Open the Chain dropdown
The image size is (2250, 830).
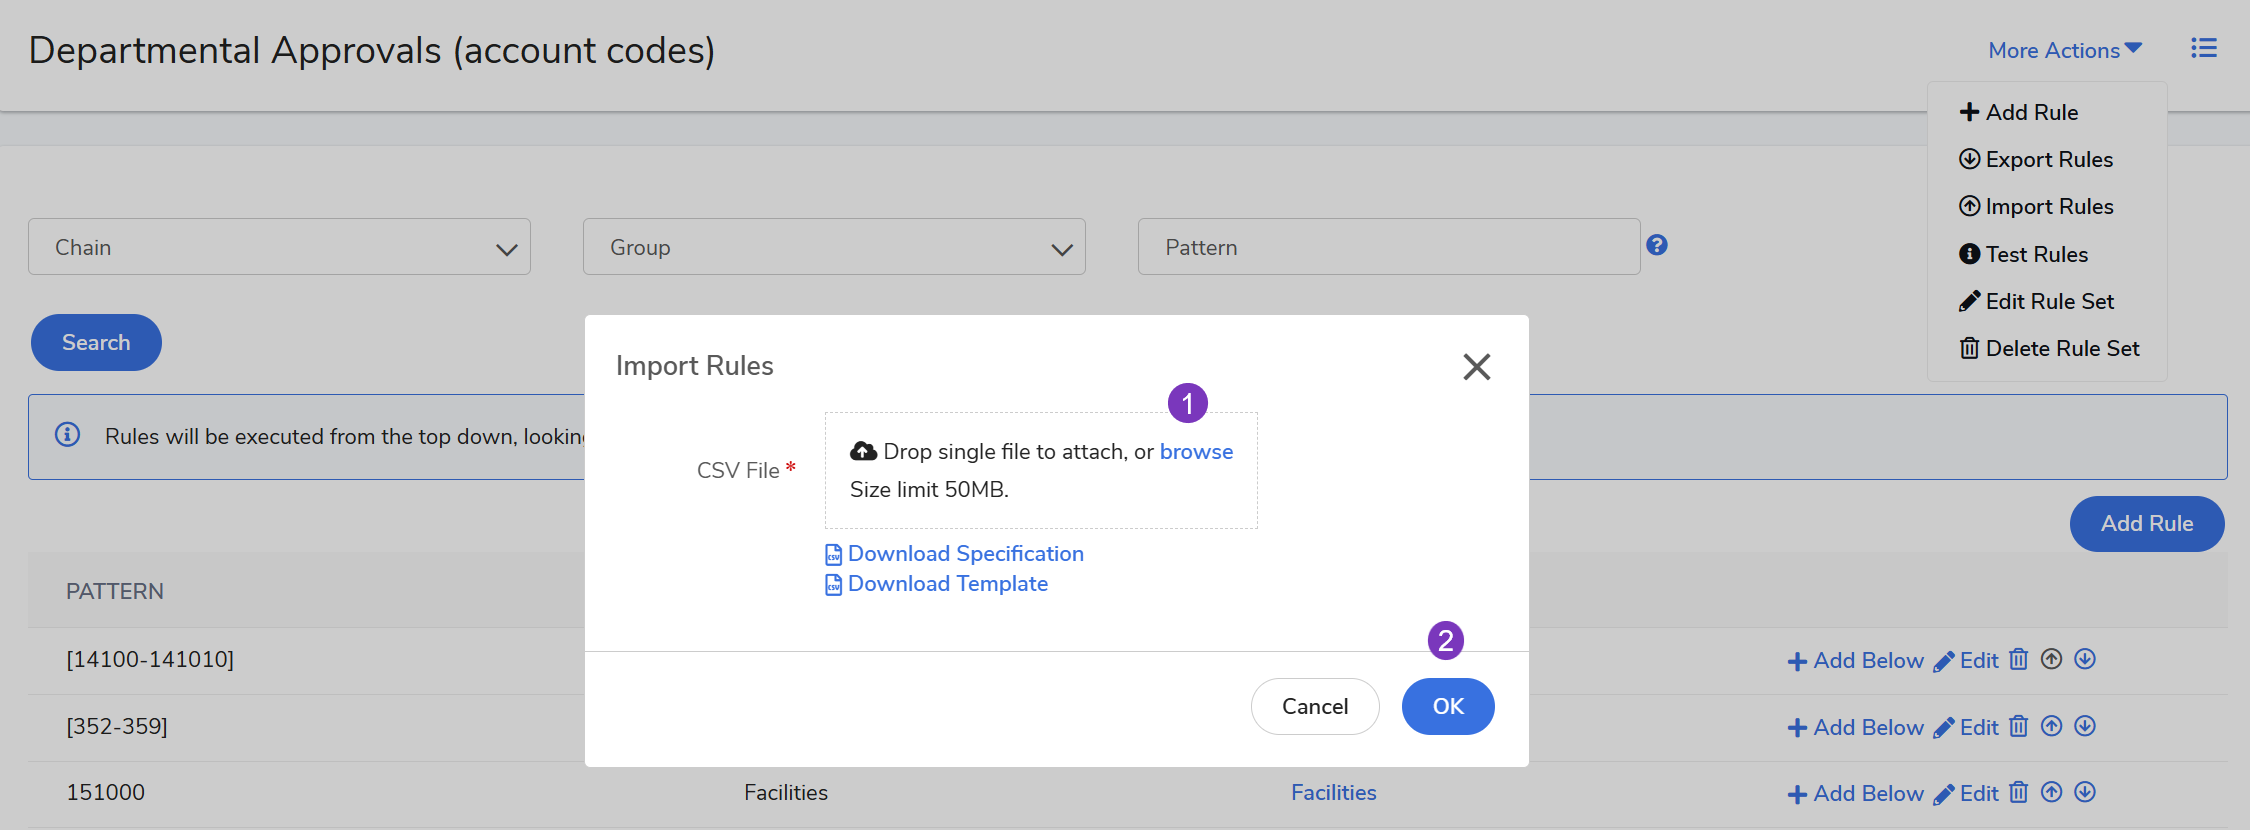point(279,247)
